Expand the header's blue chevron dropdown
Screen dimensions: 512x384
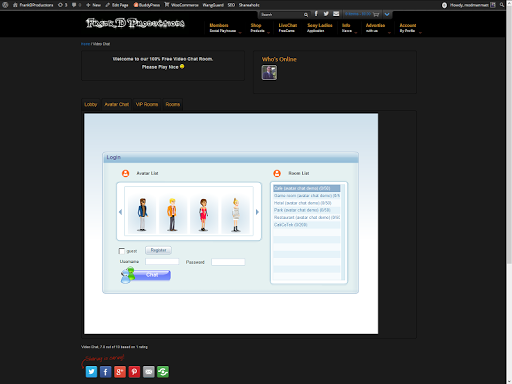(x=387, y=14)
